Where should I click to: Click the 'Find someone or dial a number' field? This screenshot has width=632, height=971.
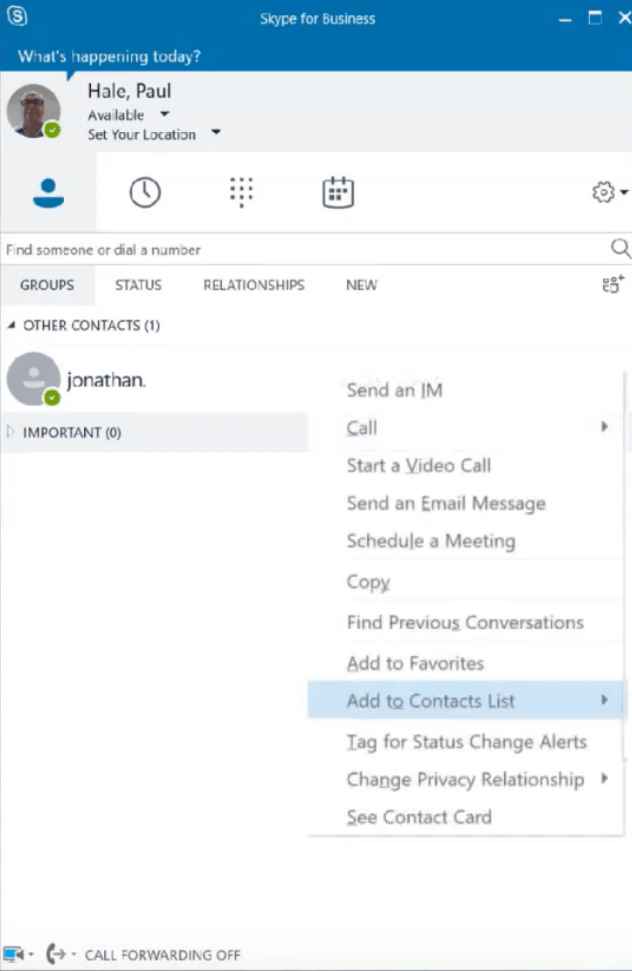point(300,249)
